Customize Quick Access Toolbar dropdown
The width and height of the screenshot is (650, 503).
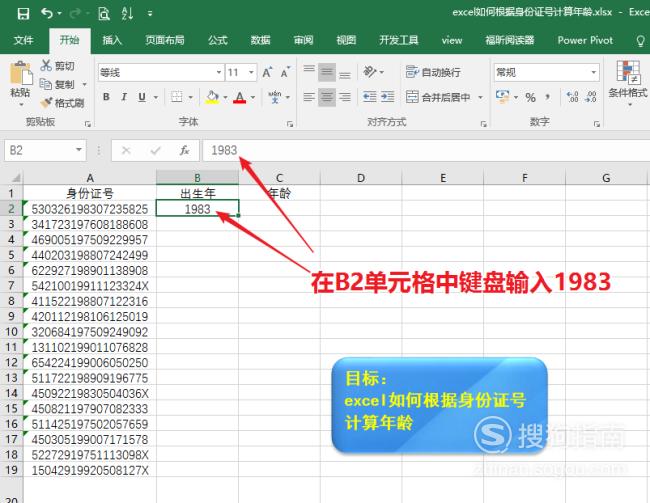tap(150, 14)
